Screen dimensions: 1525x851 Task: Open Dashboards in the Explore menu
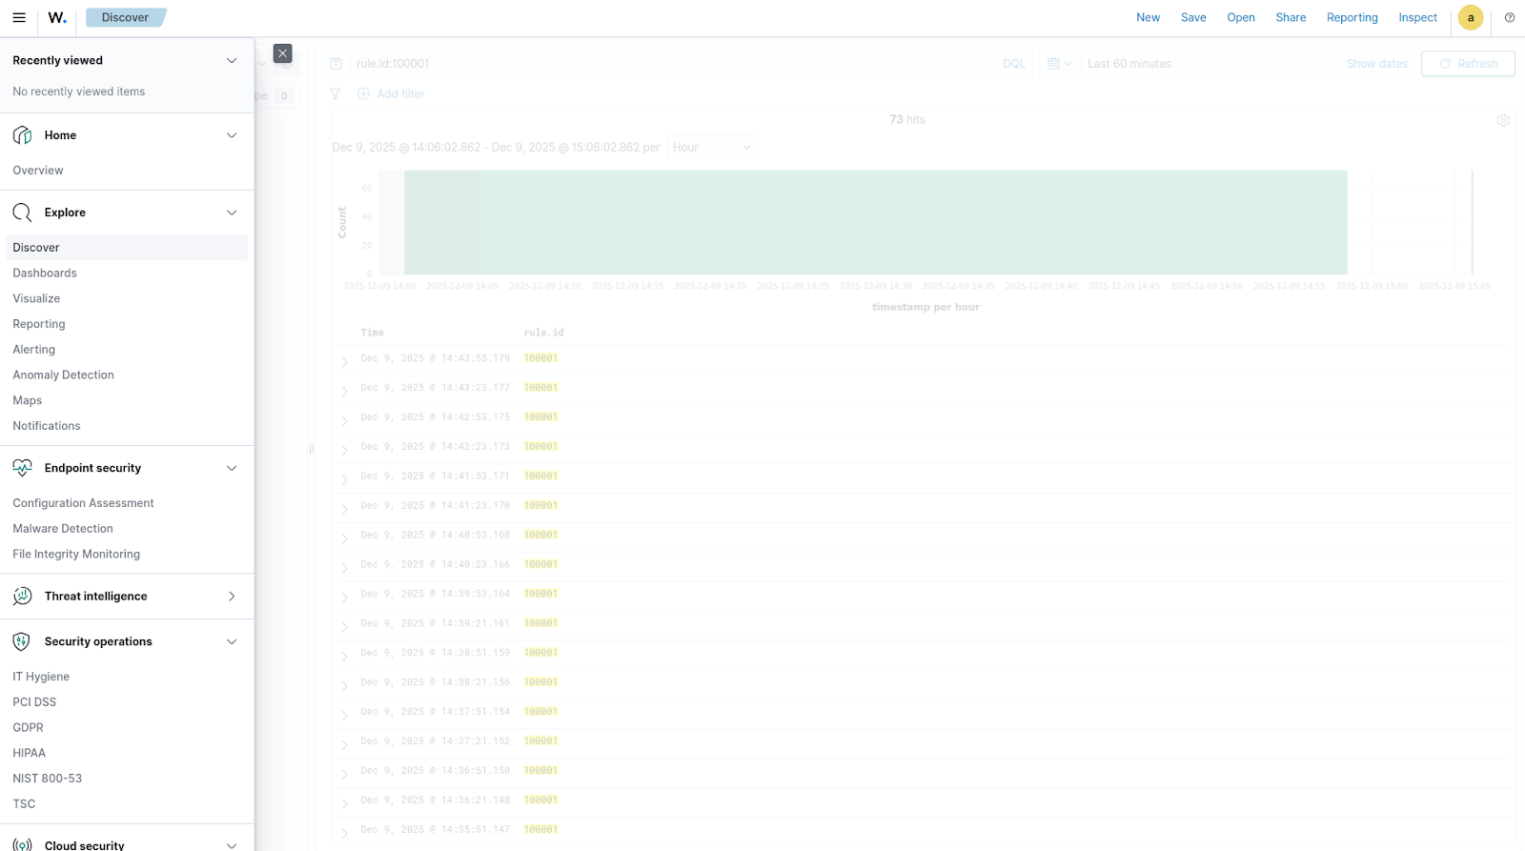pos(45,273)
